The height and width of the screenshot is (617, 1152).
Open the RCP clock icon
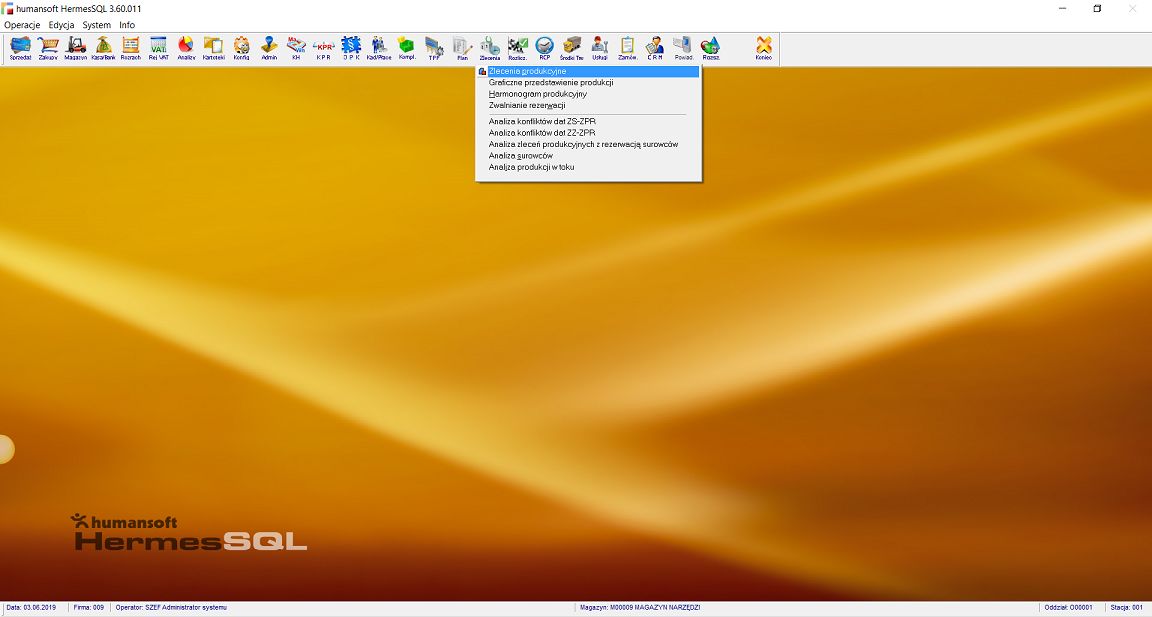pyautogui.click(x=544, y=48)
